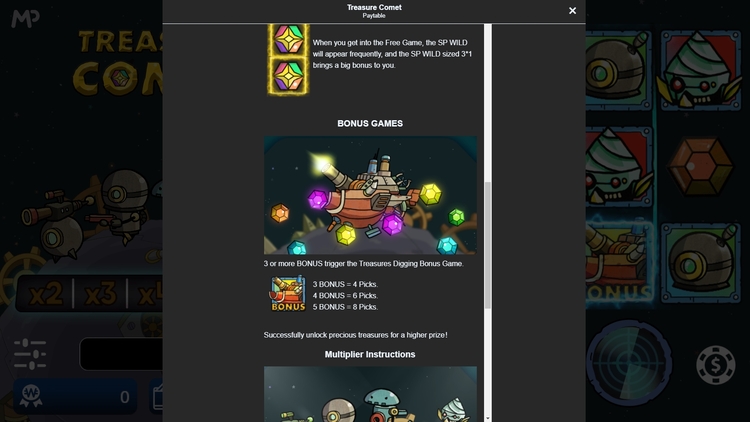Screen dimensions: 750x422
Task: Click the radar spin button
Action: coord(629,363)
